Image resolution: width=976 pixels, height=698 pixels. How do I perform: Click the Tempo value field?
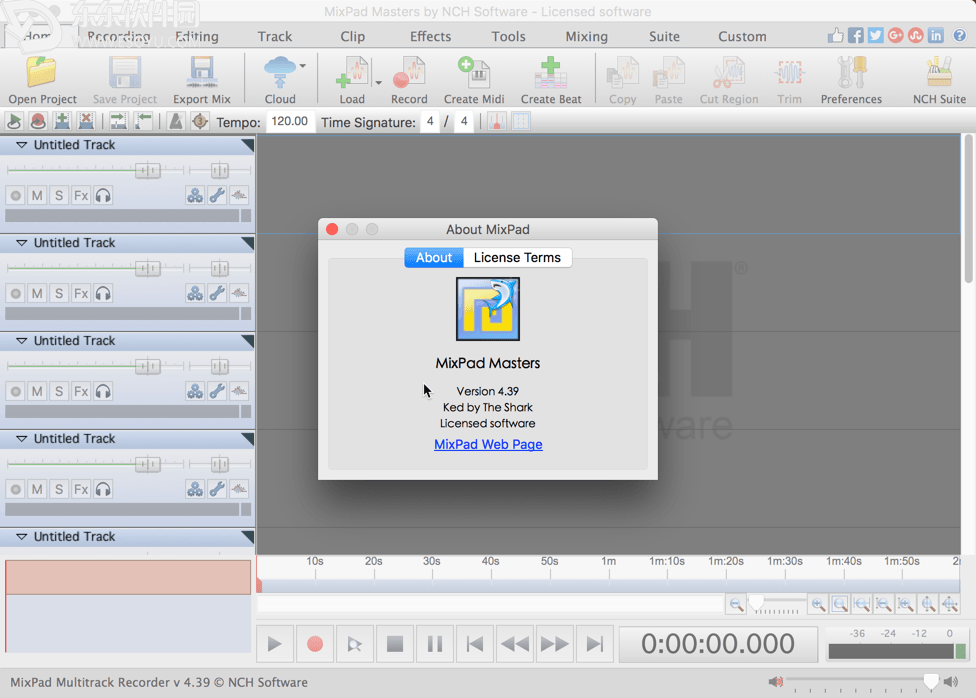(289, 121)
